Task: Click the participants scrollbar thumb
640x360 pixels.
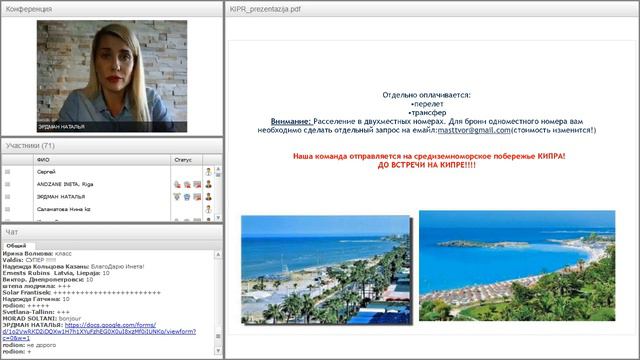Action: 218,175
